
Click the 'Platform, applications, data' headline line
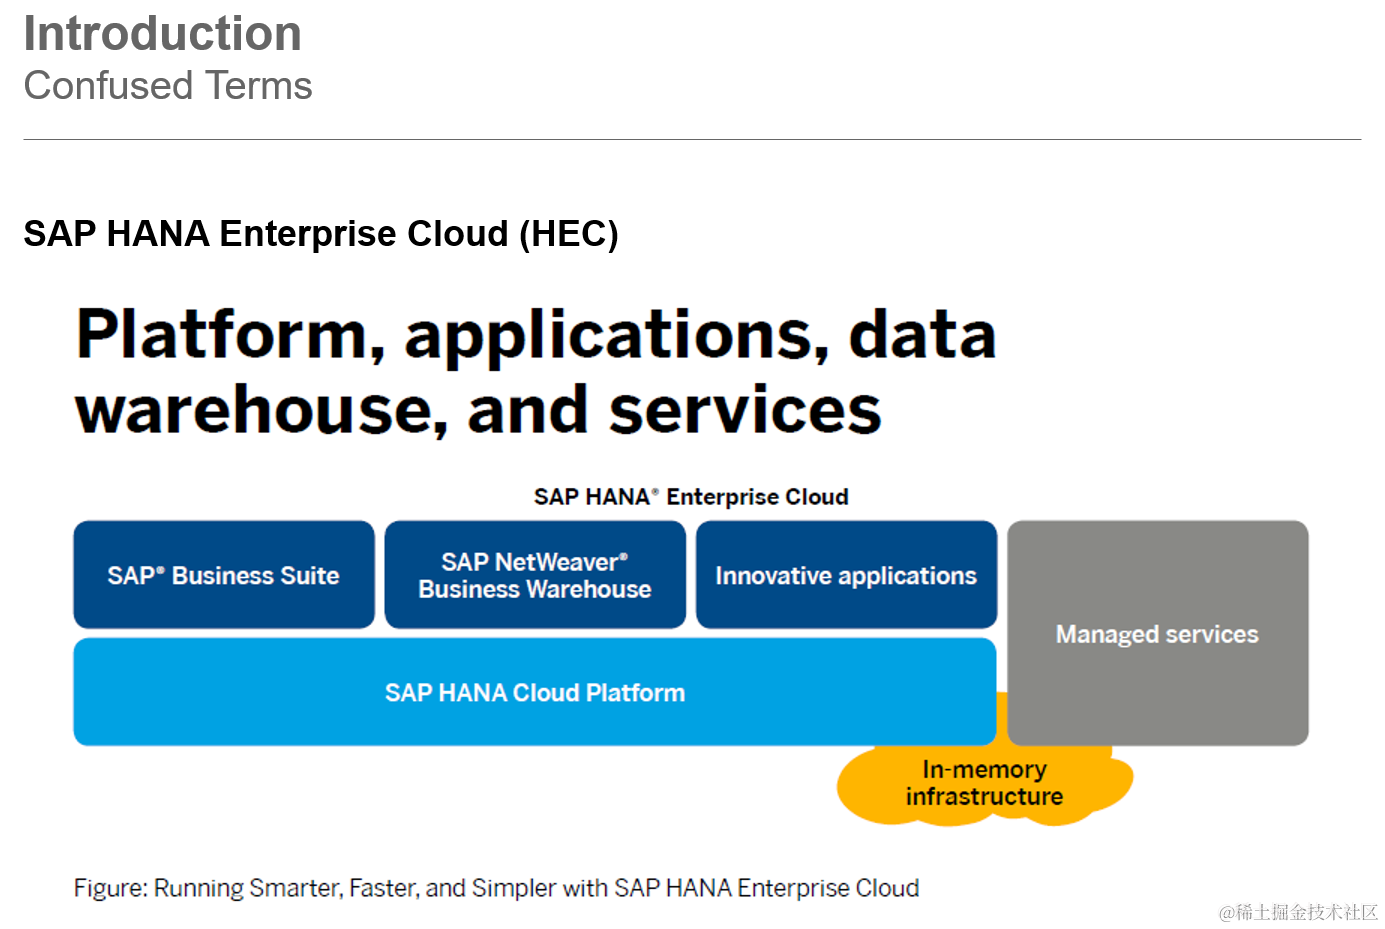[536, 335]
